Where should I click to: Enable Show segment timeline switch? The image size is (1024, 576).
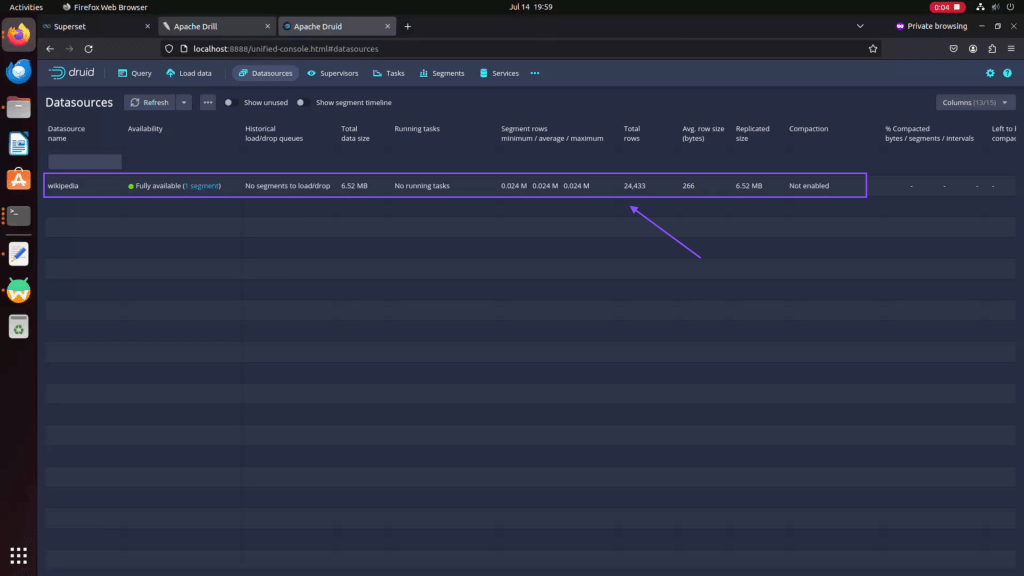pos(300,102)
